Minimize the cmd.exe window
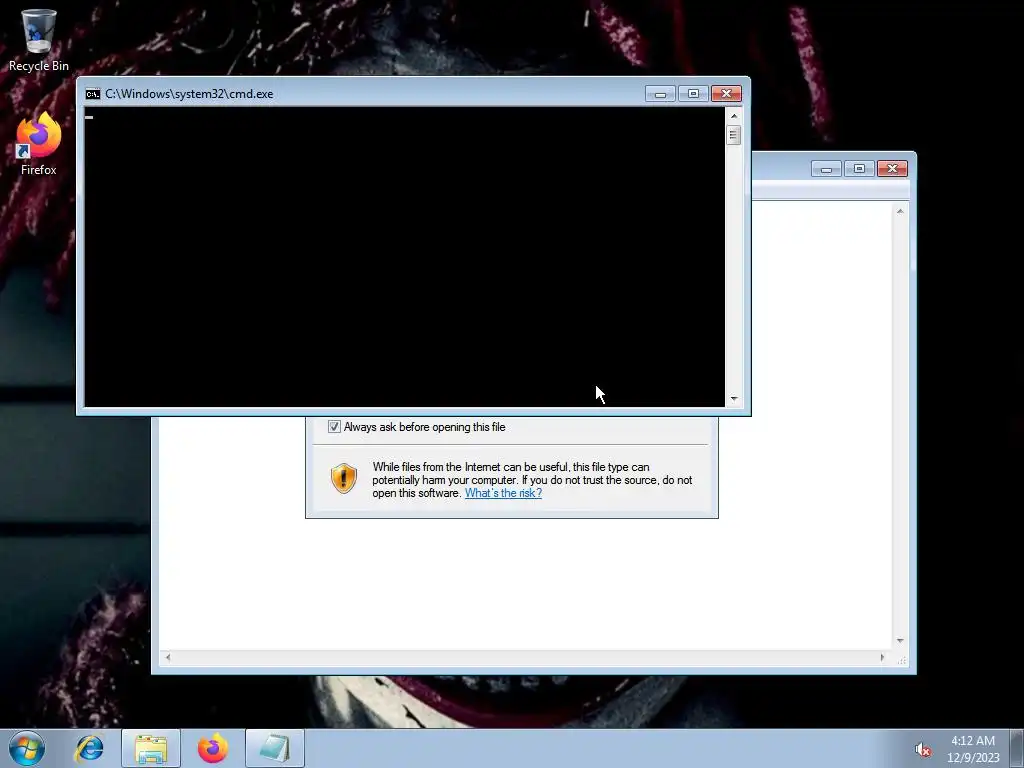 [660, 94]
